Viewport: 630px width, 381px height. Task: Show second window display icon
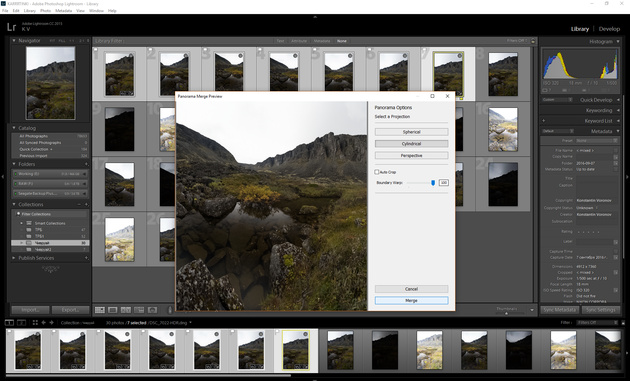(x=22, y=322)
